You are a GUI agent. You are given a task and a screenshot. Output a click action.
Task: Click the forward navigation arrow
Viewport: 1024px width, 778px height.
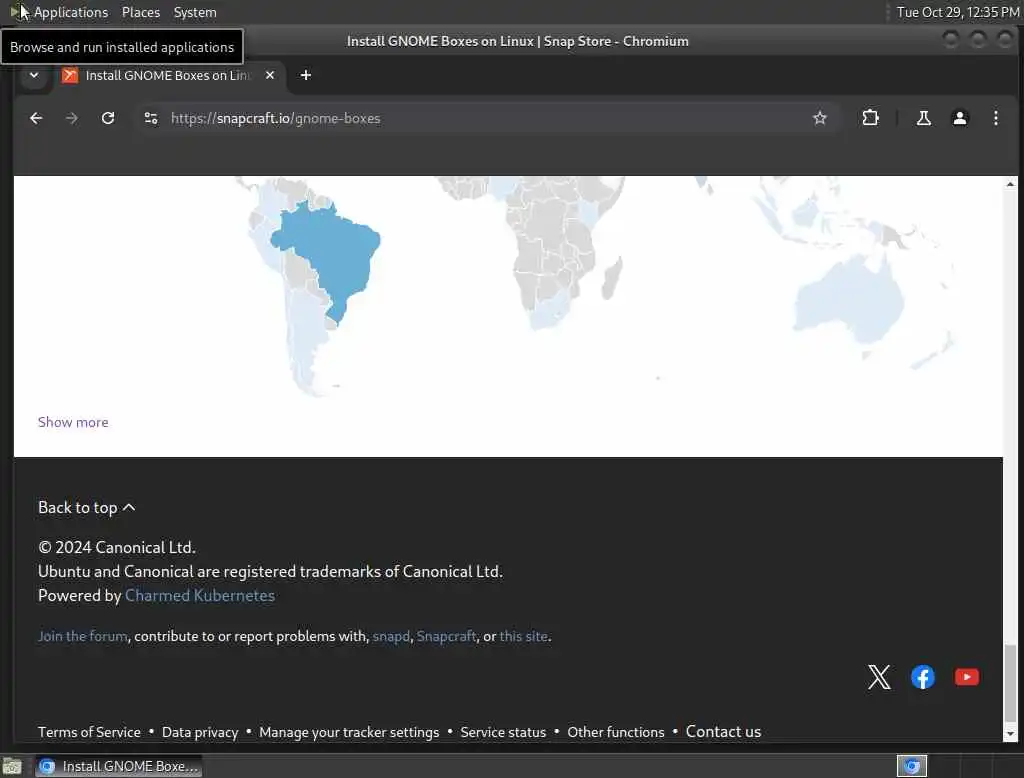(72, 118)
